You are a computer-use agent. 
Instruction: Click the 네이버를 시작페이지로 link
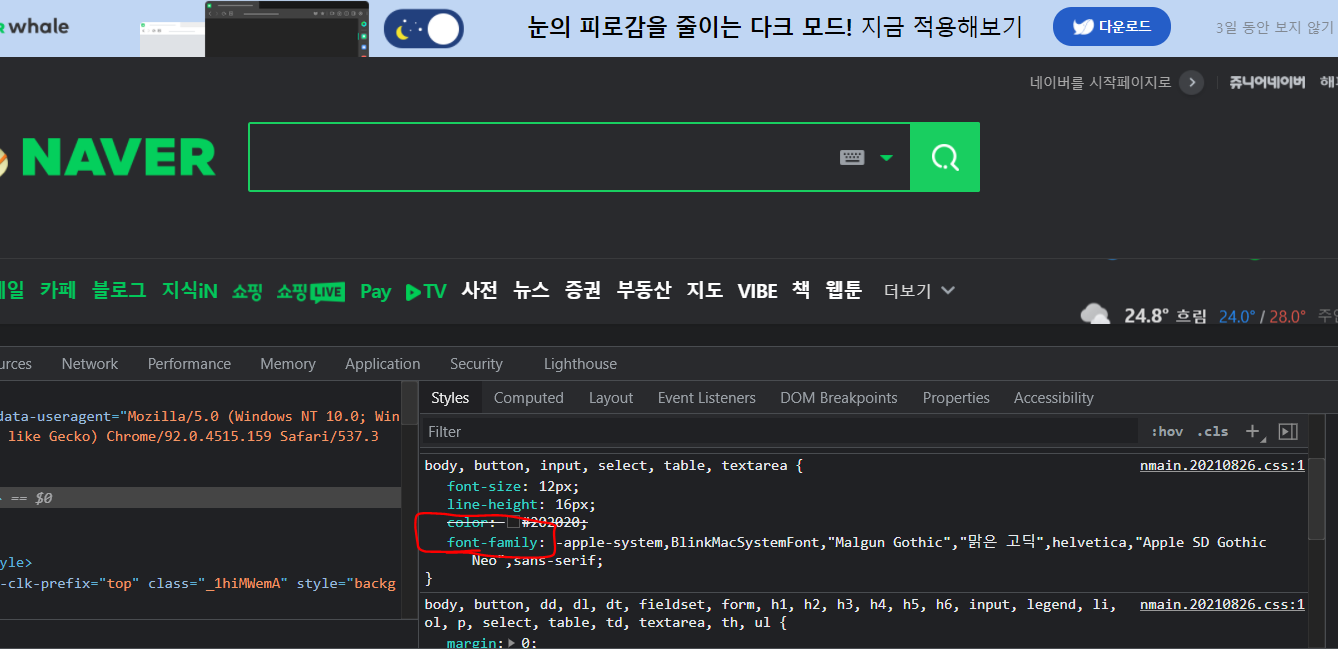[1100, 83]
